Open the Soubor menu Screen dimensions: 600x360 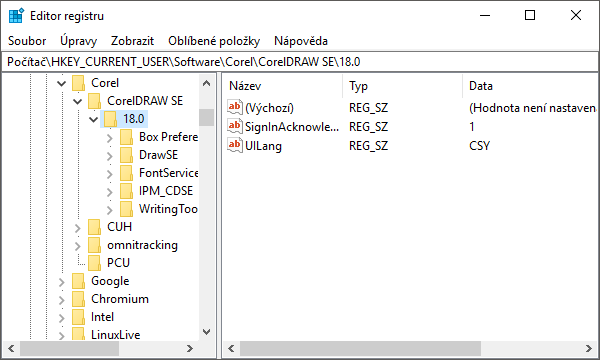coord(27,41)
